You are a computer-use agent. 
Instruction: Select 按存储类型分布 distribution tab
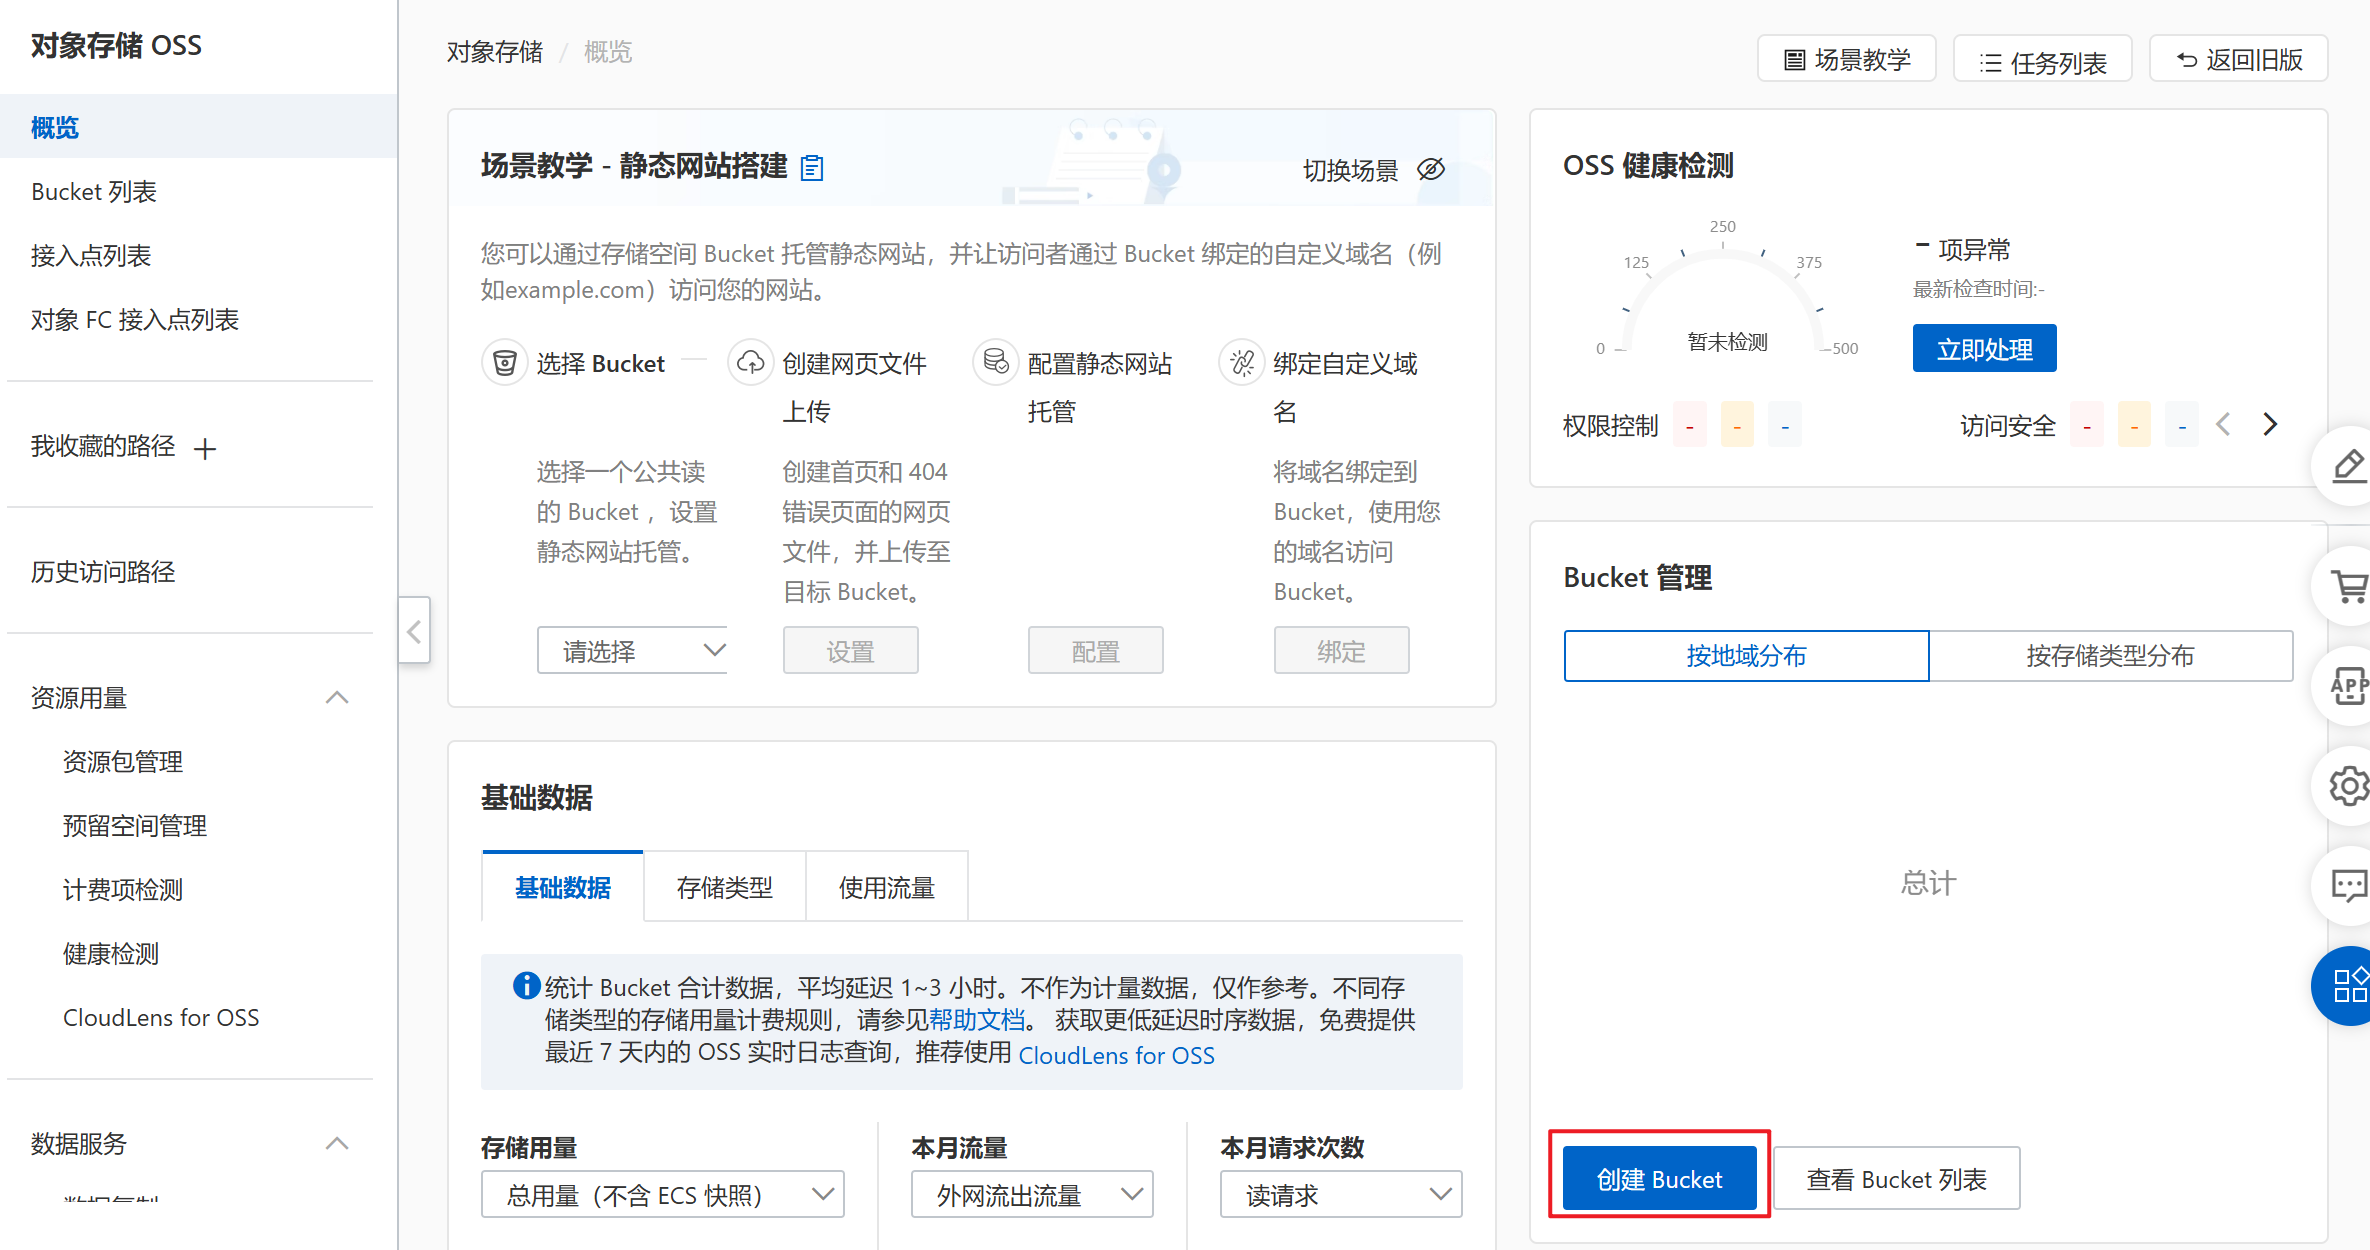click(x=2110, y=656)
